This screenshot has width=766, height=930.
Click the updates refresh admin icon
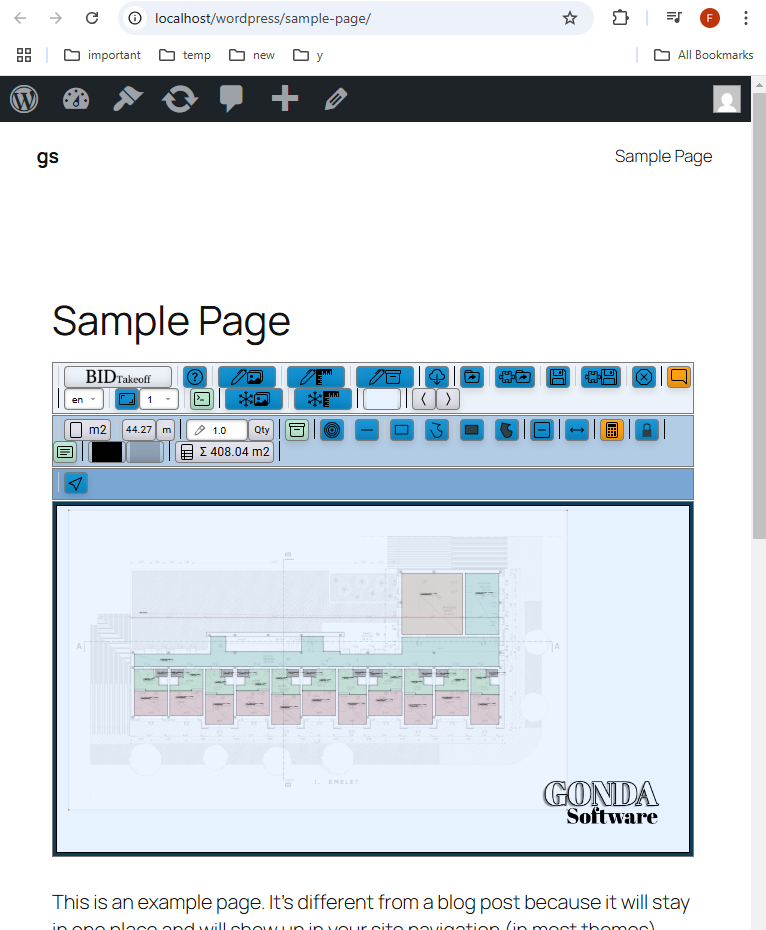pyautogui.click(x=180, y=99)
